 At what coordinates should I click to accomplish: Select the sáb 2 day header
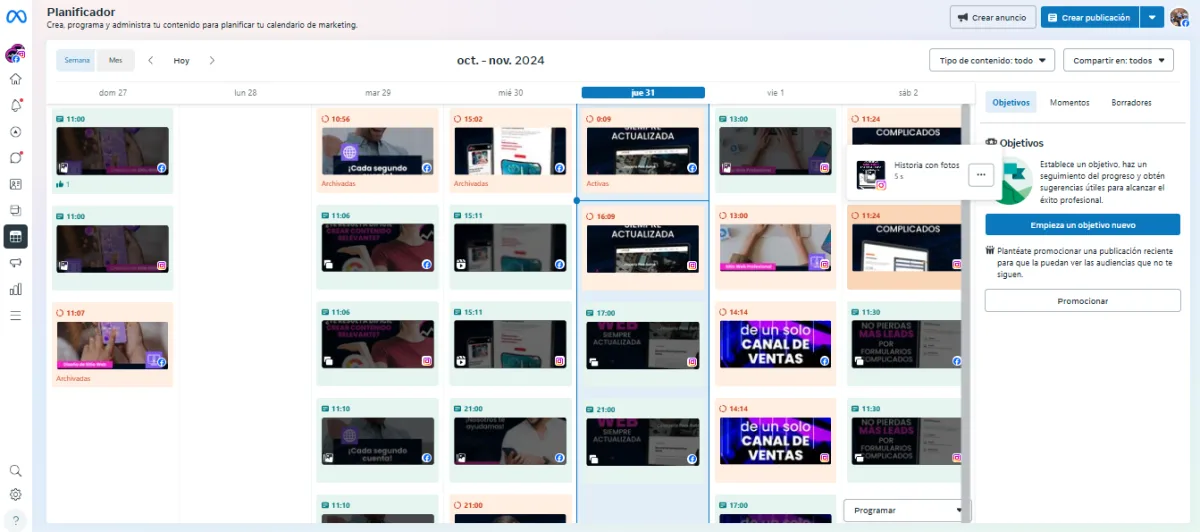point(908,92)
